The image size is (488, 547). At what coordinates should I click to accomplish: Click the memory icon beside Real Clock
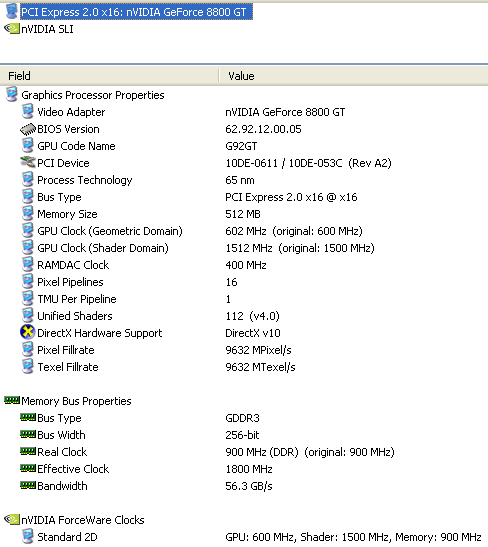pos(28,451)
